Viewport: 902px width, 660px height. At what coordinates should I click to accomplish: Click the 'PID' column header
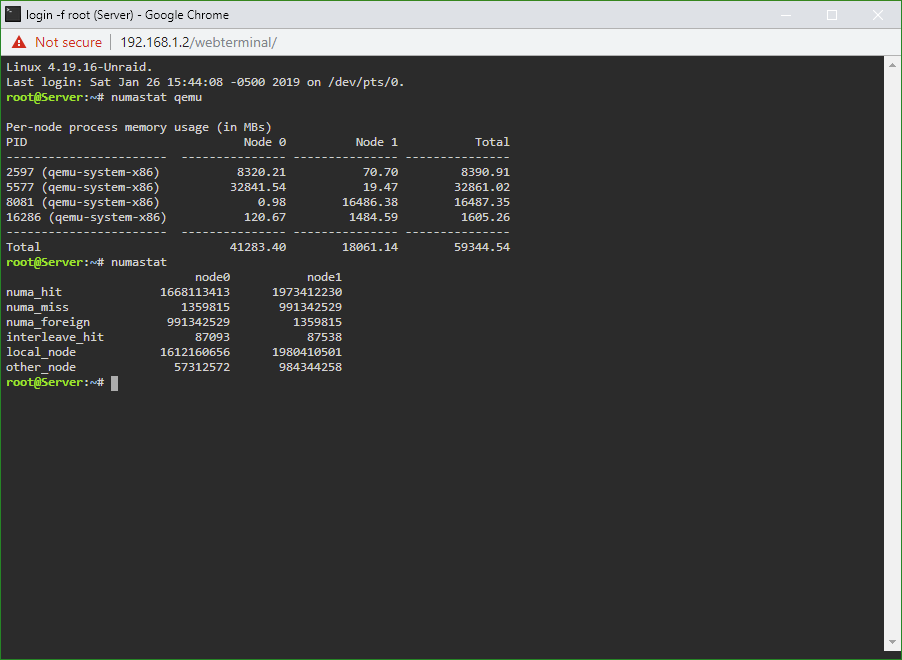17,142
